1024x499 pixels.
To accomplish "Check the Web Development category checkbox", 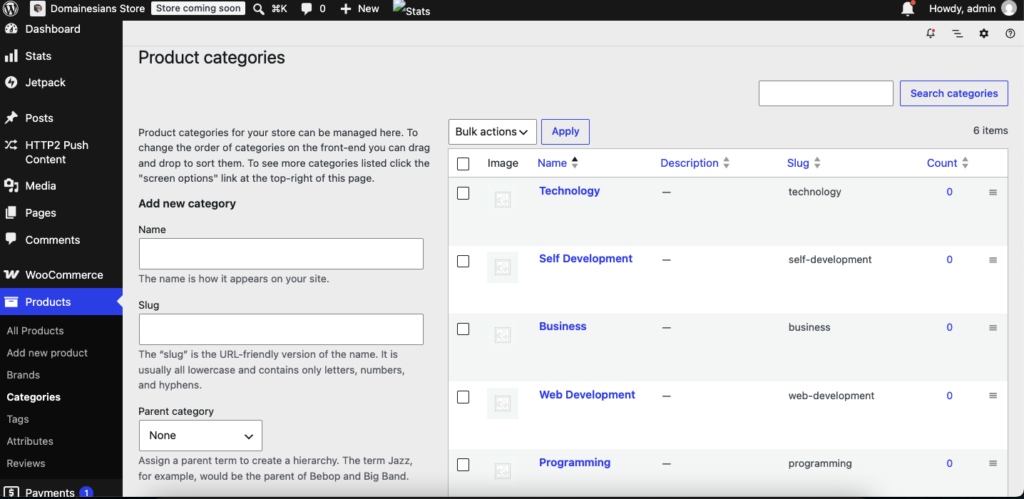I will pos(463,397).
